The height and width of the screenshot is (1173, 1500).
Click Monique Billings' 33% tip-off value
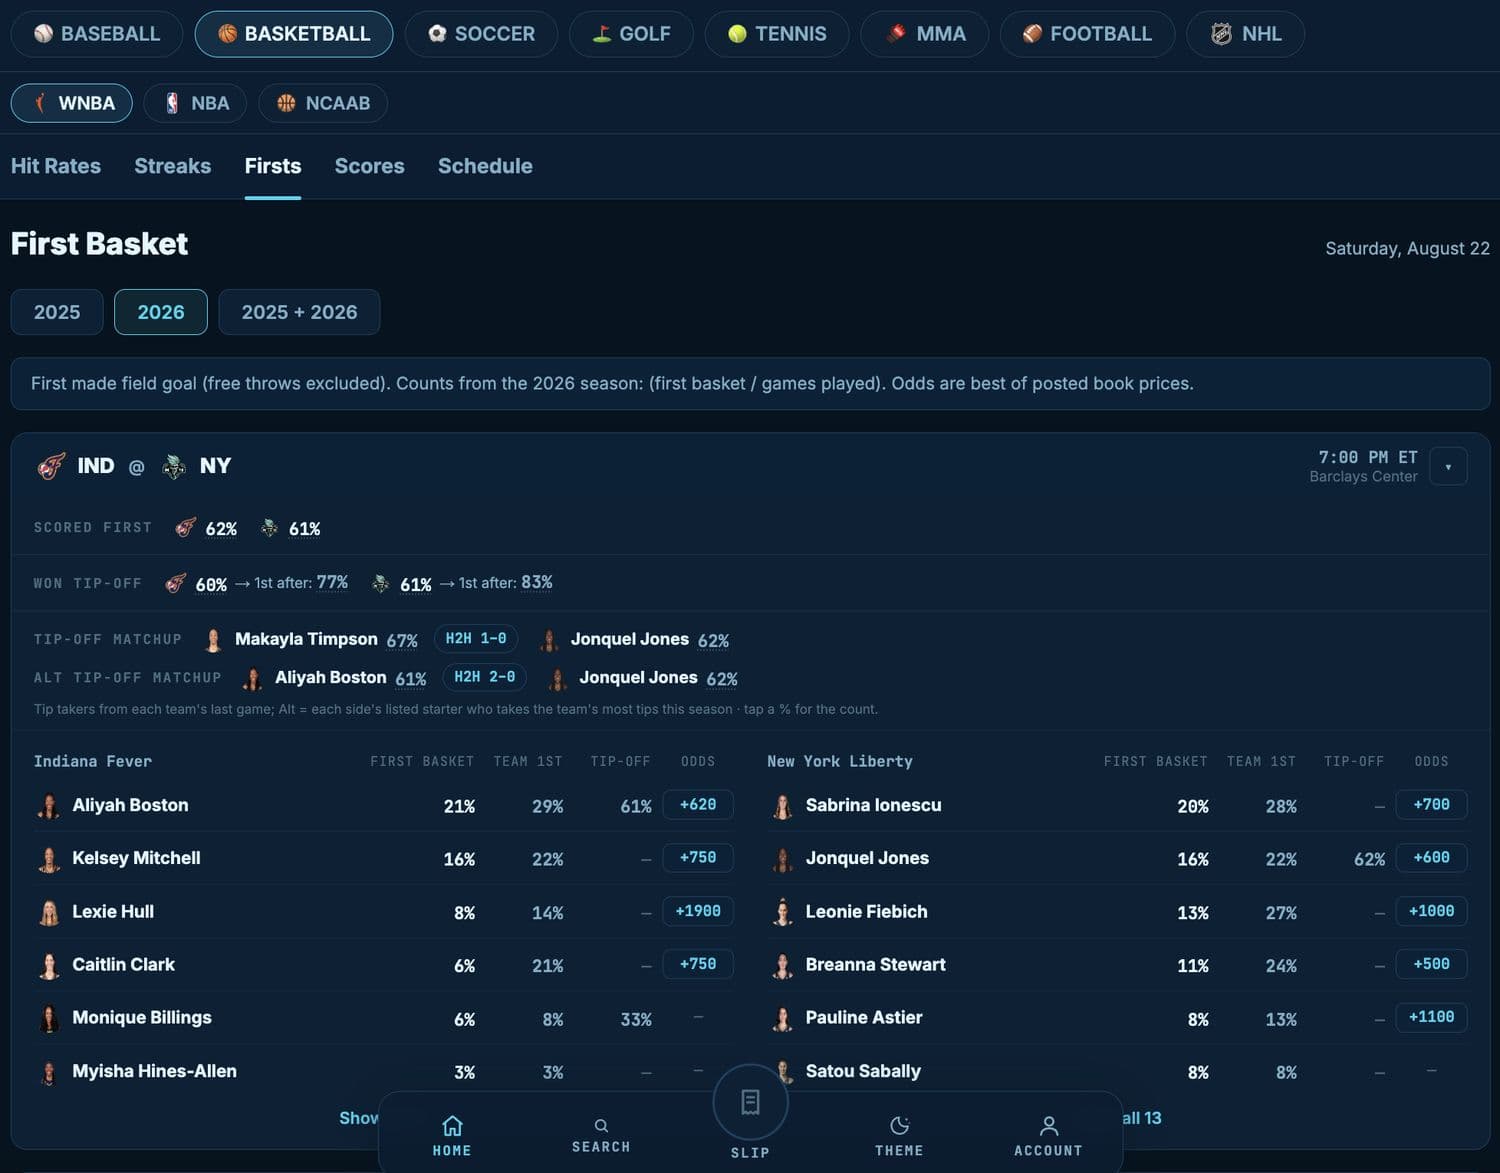click(x=636, y=1019)
